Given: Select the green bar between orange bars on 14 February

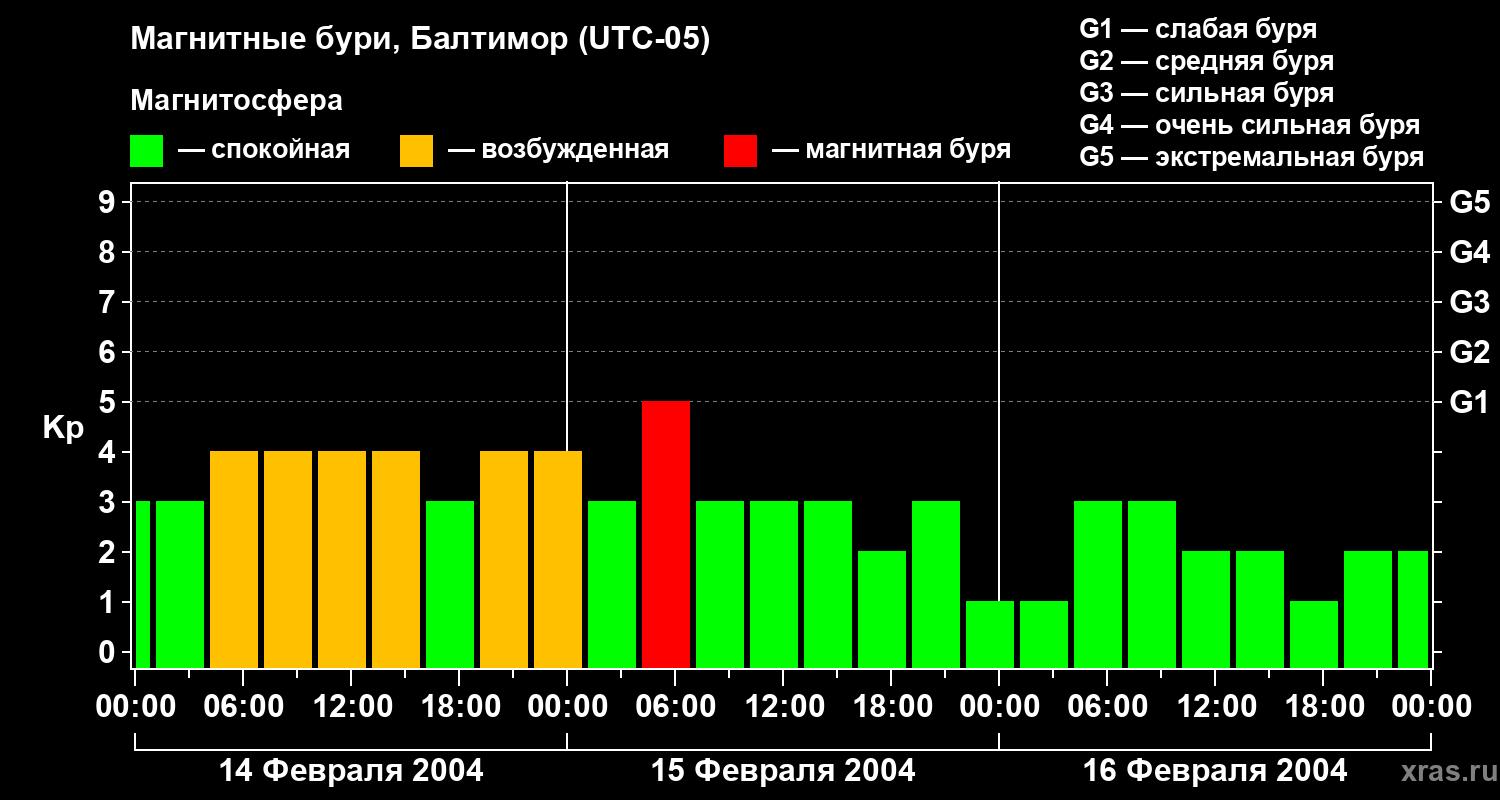Looking at the screenshot, I should [450, 584].
